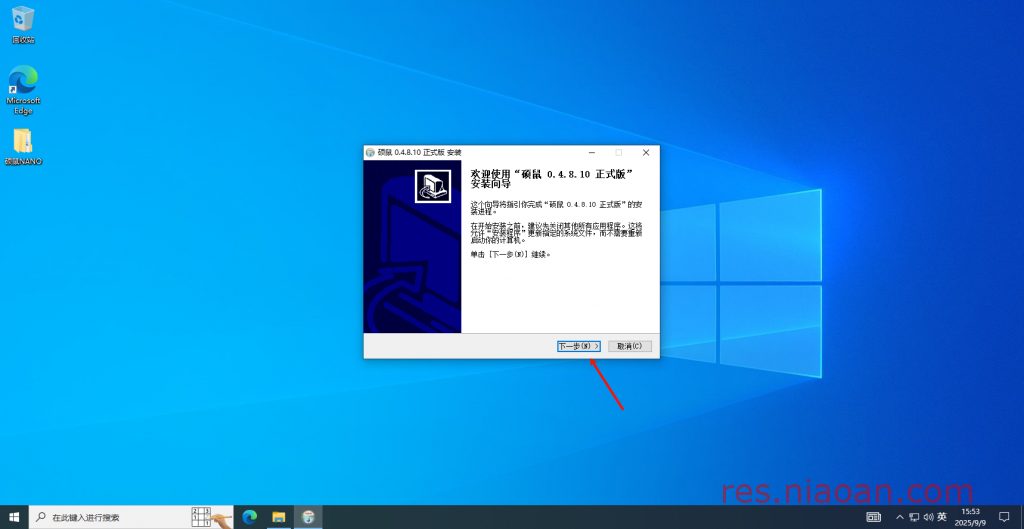Viewport: 1024px width, 529px height.
Task: Open the notification center icon
Action: point(1004,517)
